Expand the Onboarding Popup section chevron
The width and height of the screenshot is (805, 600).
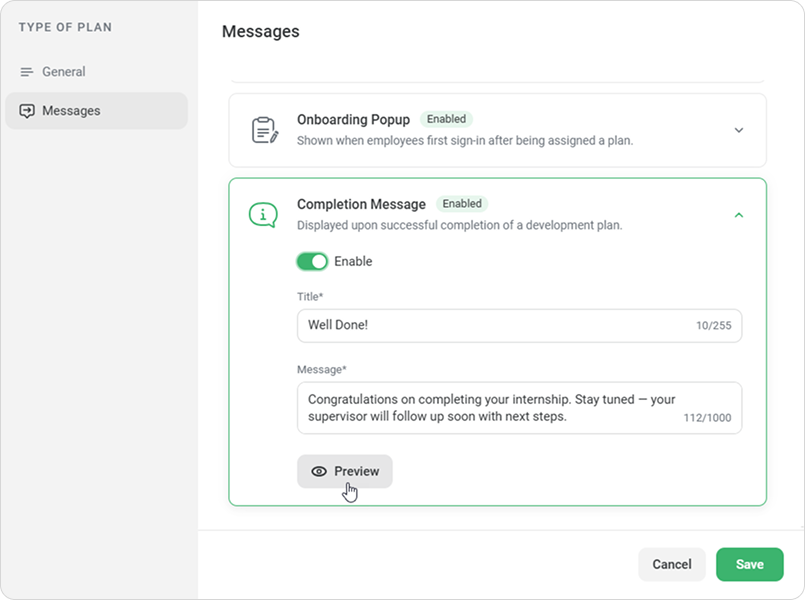(739, 130)
